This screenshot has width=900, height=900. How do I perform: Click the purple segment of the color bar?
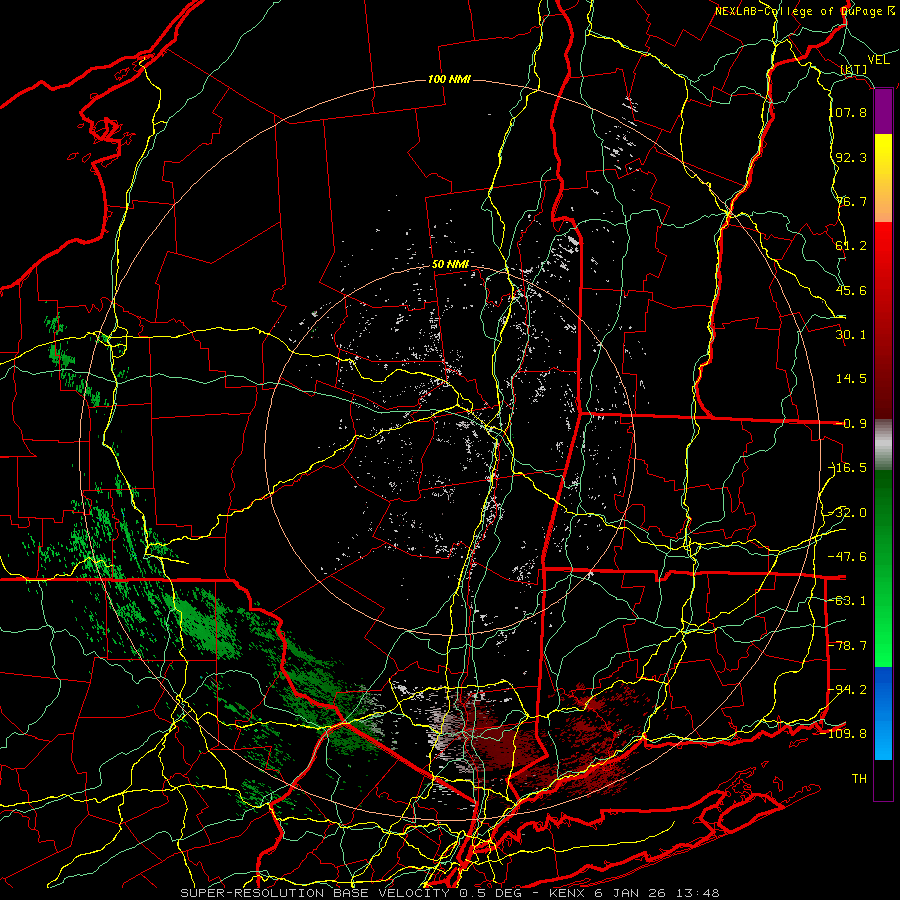[x=883, y=112]
